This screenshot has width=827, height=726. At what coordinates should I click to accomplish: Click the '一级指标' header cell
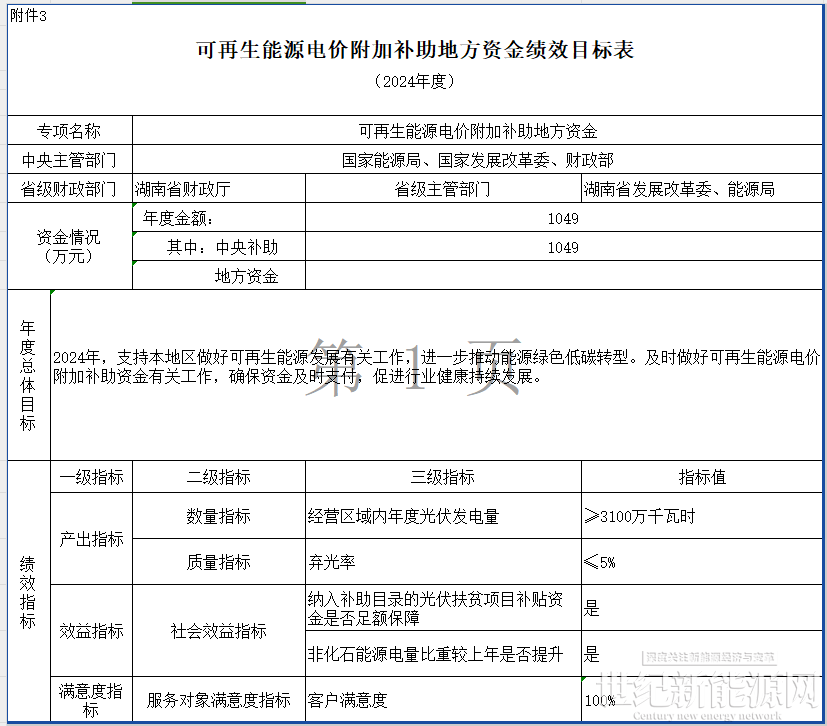point(91,477)
